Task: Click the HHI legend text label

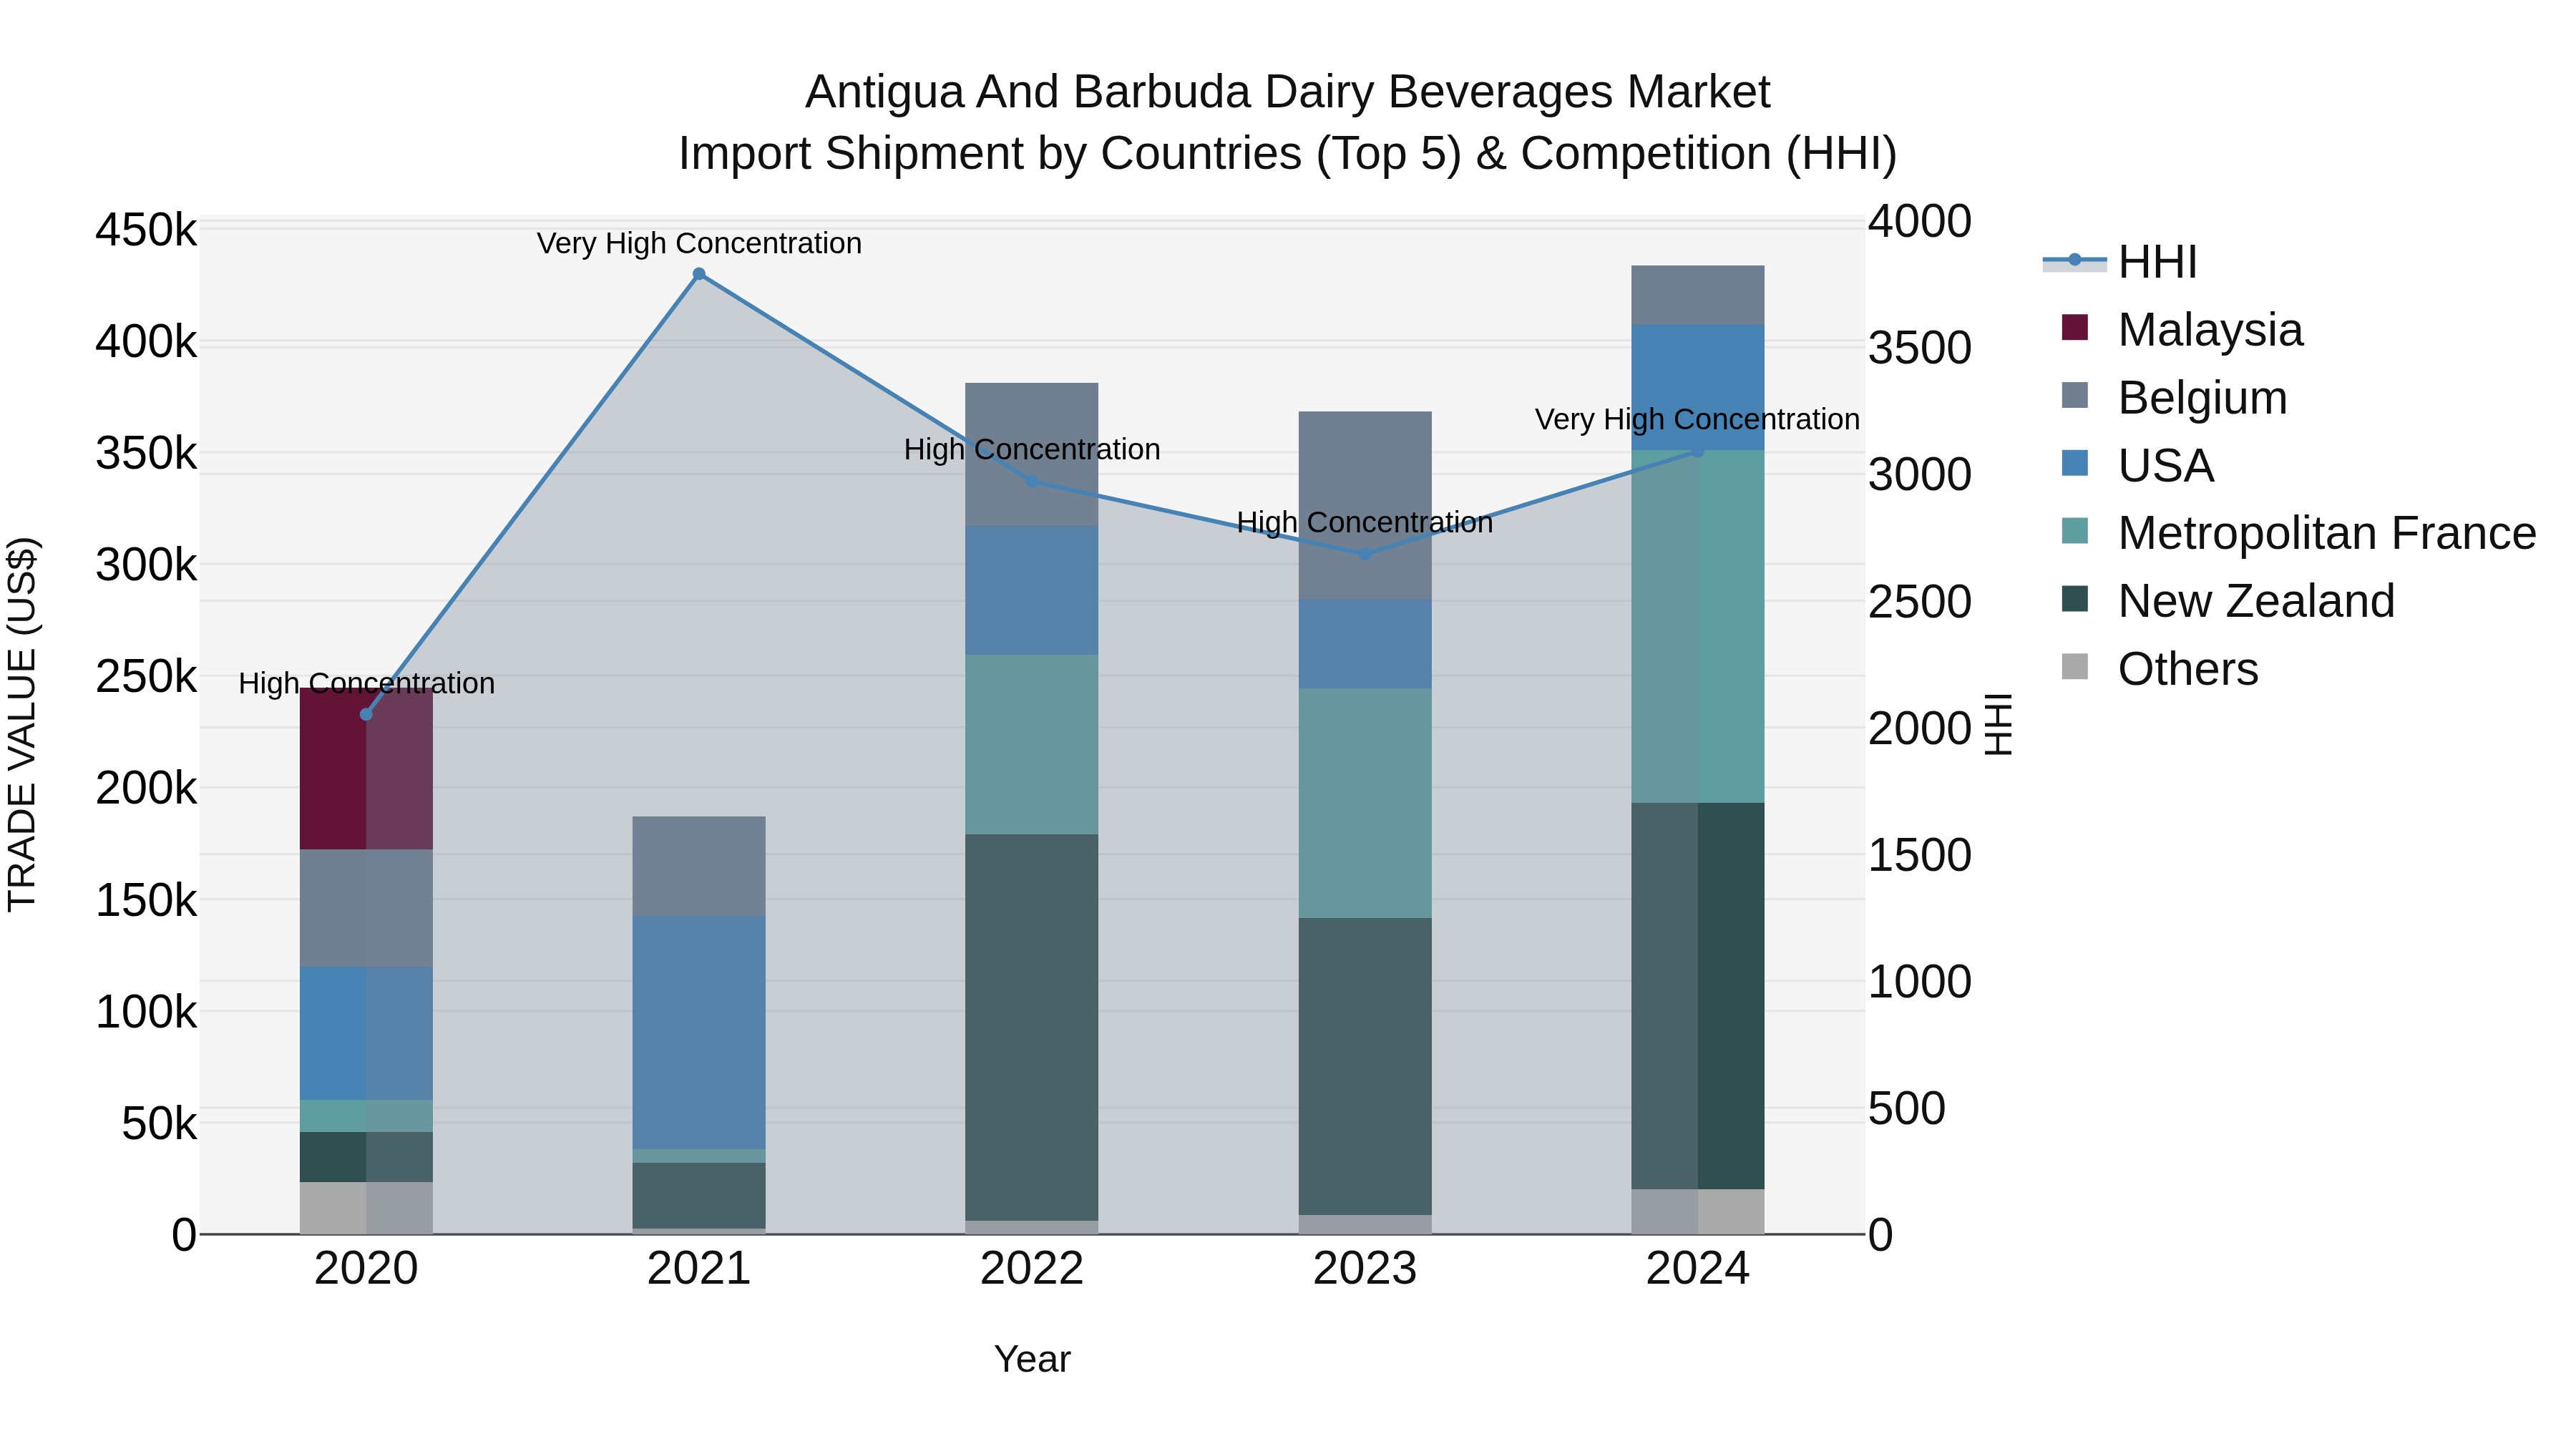Action: coord(2157,262)
